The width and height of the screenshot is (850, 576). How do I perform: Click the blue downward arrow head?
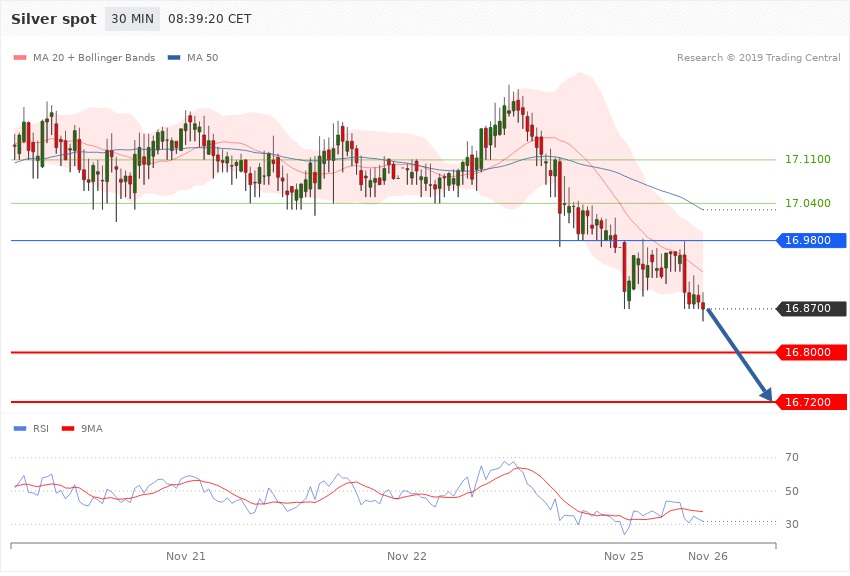point(767,395)
